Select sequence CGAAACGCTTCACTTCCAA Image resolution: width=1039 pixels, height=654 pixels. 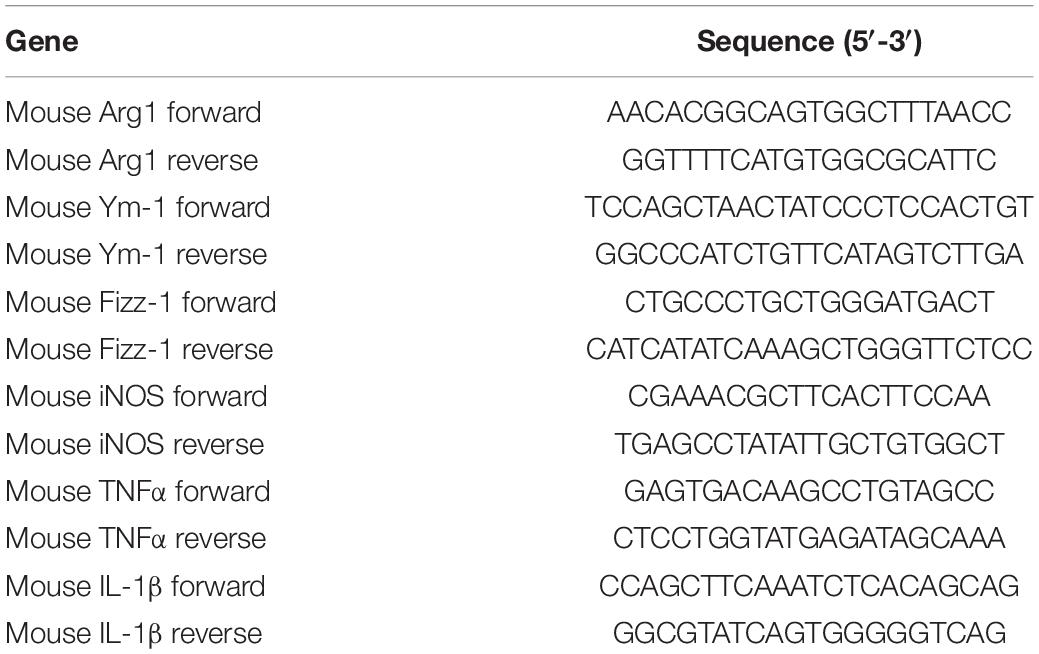click(x=809, y=396)
